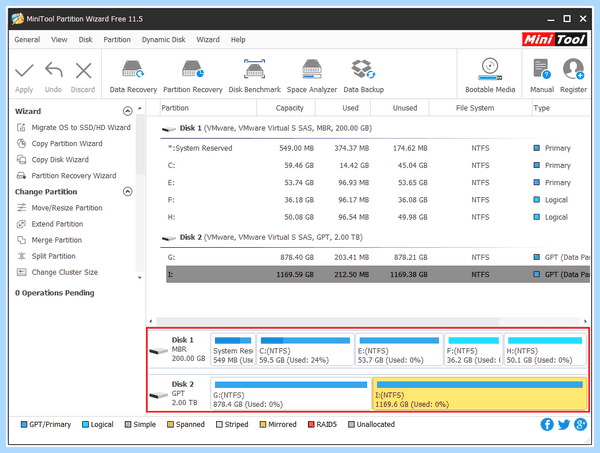Click the Bootable Media icon
This screenshot has height=453, width=600.
[490, 69]
